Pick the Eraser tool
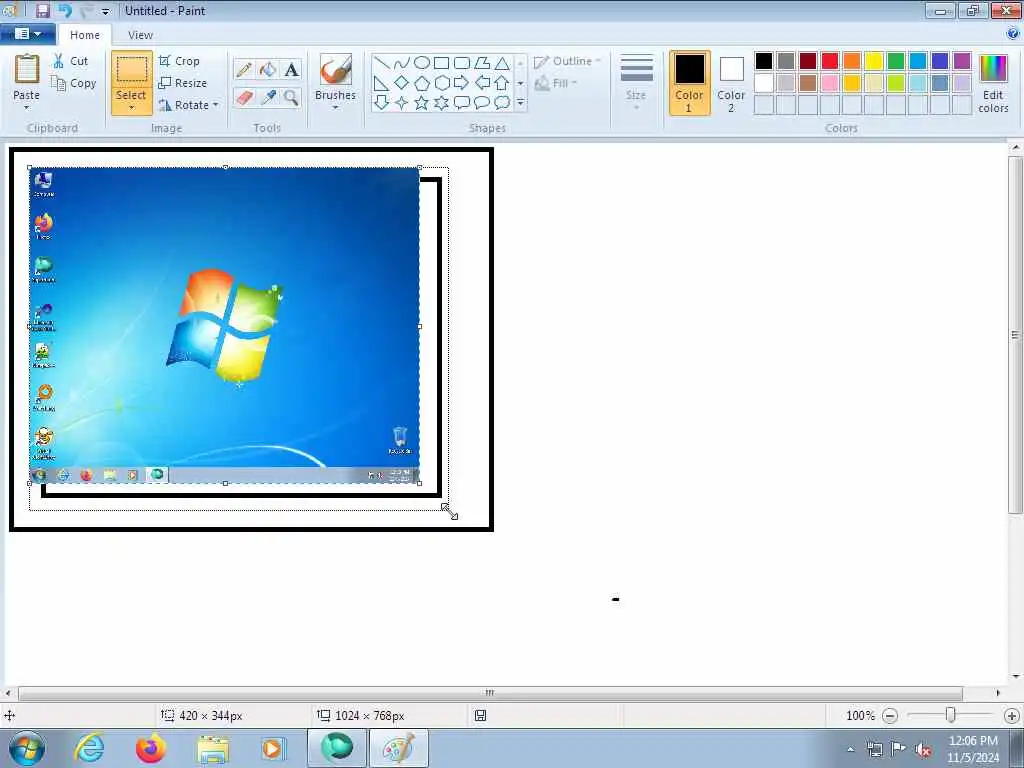Image resolution: width=1024 pixels, height=768 pixels. pyautogui.click(x=244, y=97)
